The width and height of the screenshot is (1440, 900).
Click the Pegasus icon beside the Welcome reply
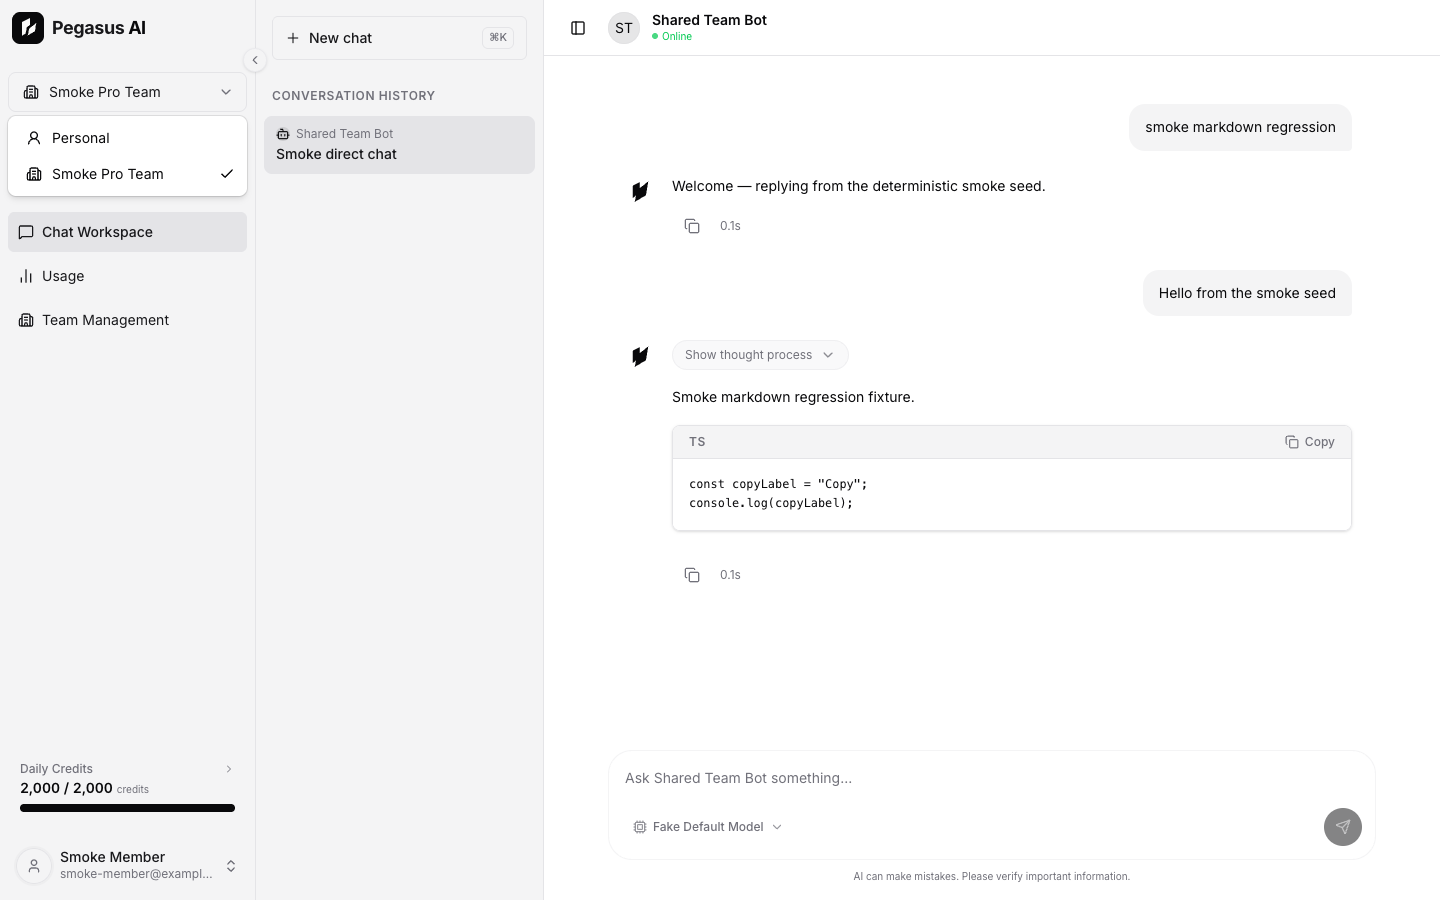point(640,191)
